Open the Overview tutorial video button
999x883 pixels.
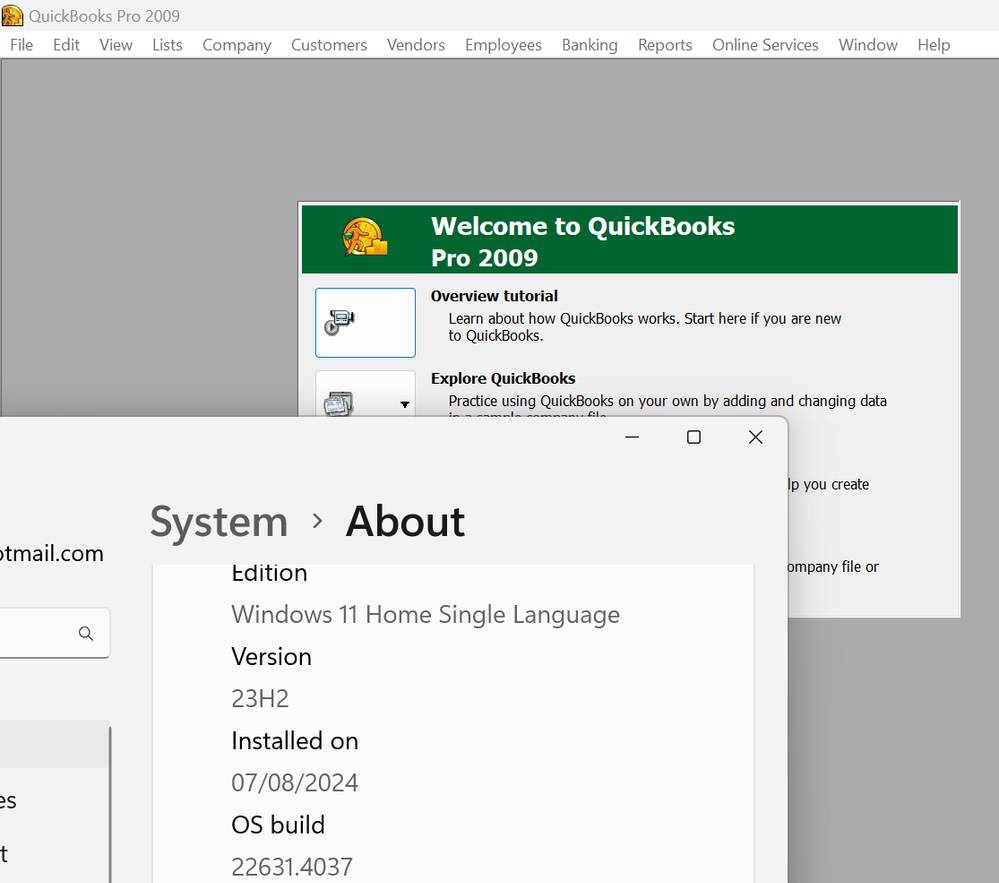(365, 322)
